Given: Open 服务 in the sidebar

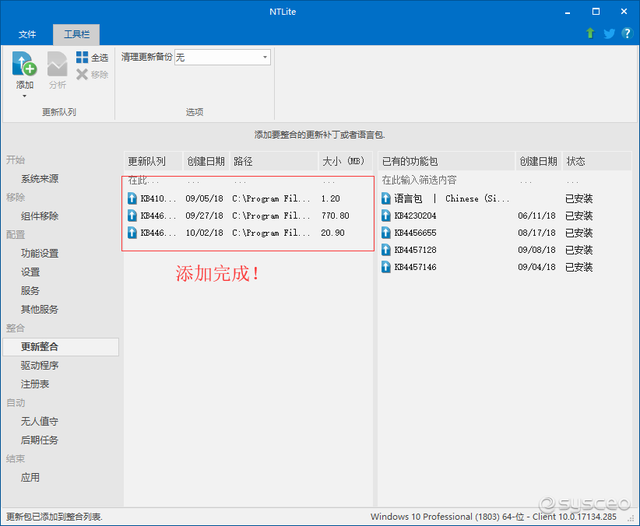Looking at the screenshot, I should (30, 291).
